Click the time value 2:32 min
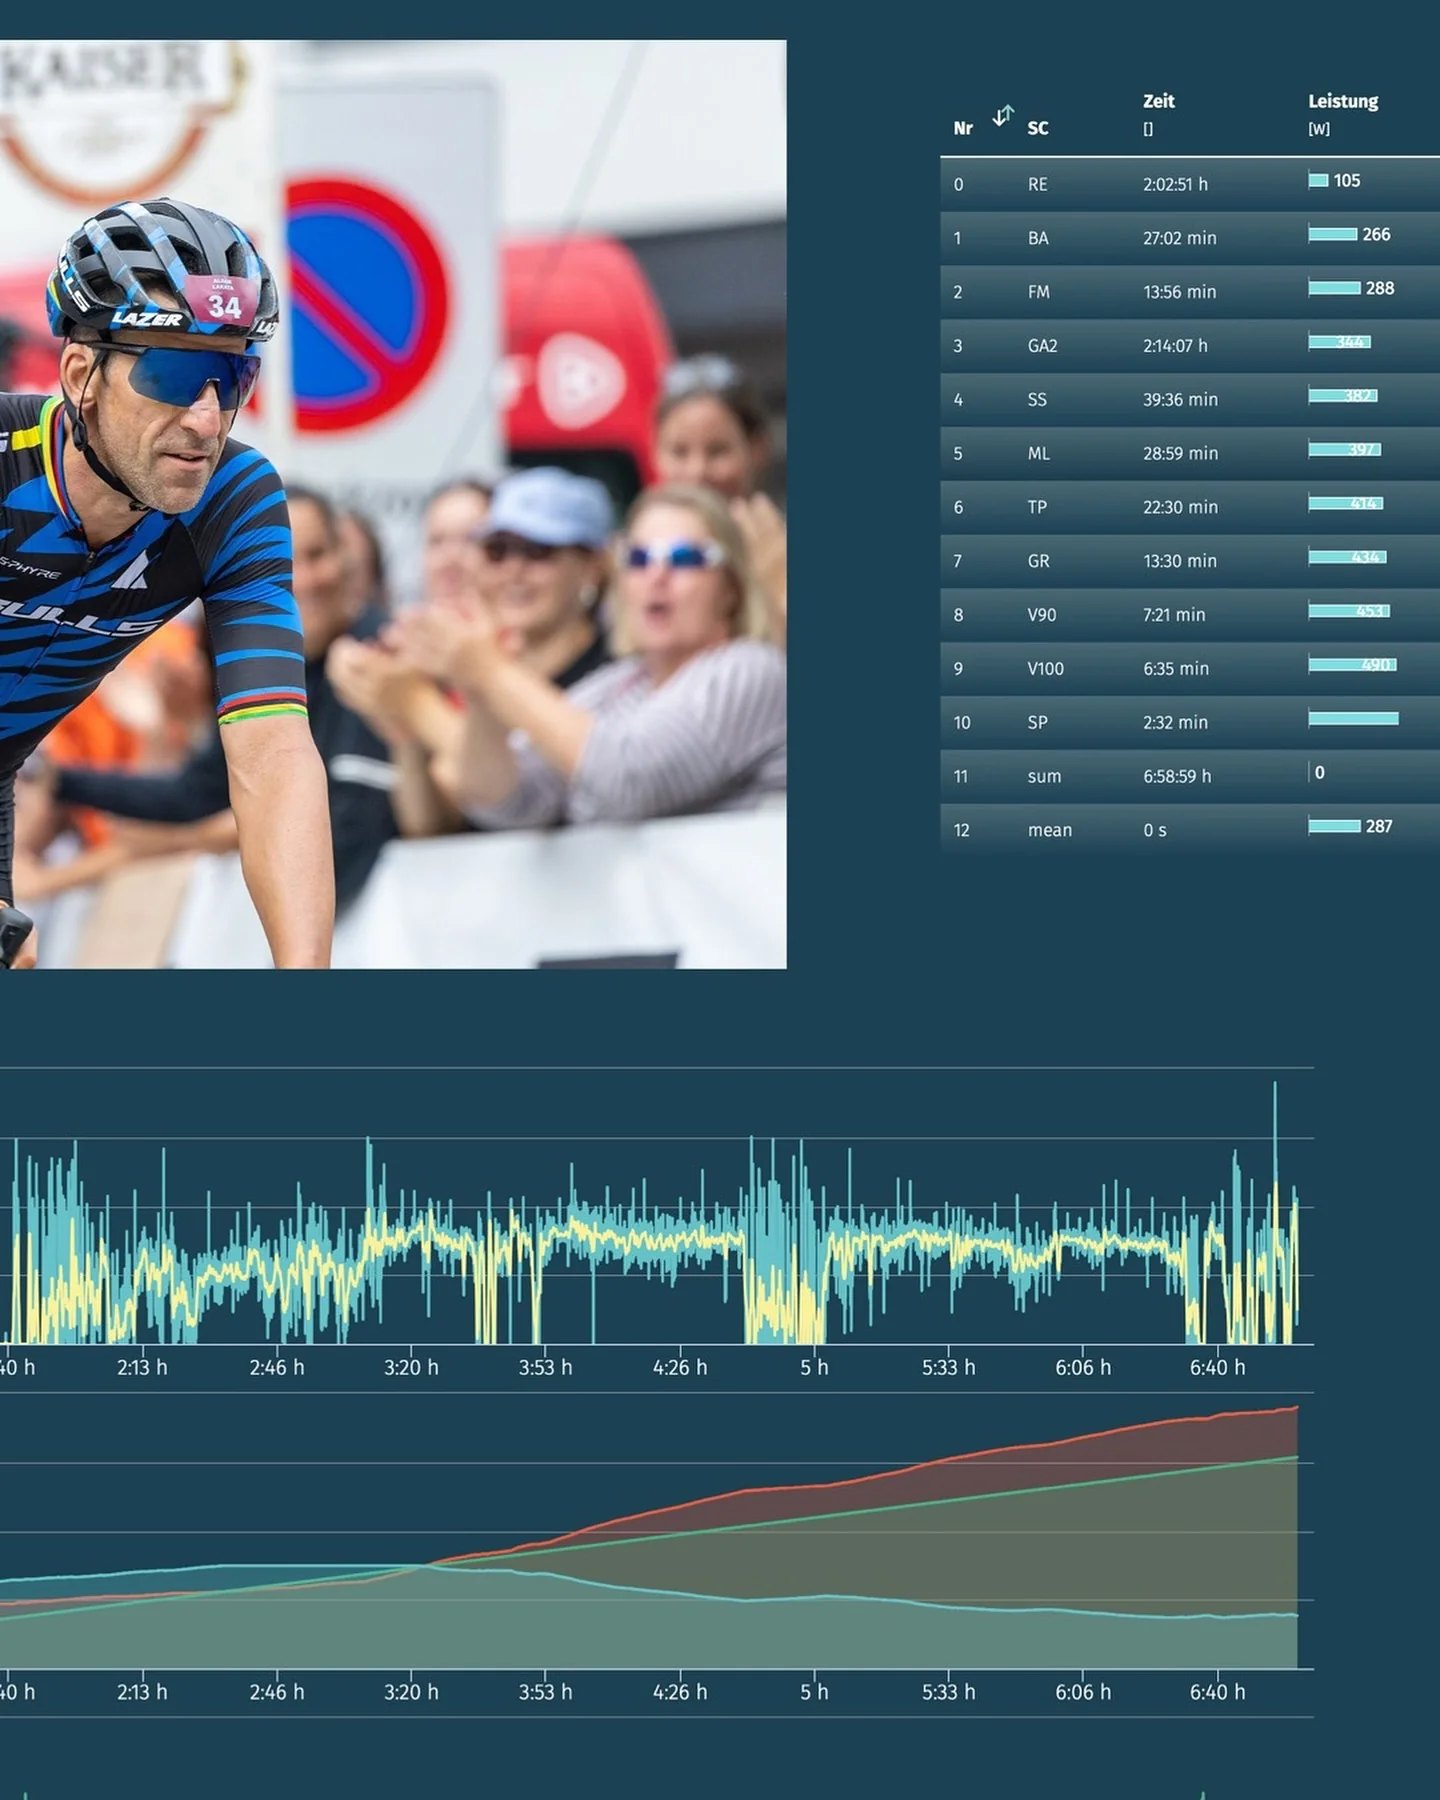 [x=1175, y=723]
